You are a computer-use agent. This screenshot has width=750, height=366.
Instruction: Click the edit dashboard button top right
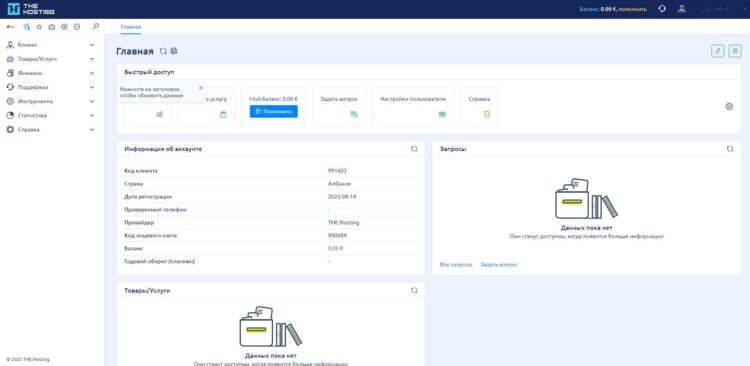[x=717, y=51]
